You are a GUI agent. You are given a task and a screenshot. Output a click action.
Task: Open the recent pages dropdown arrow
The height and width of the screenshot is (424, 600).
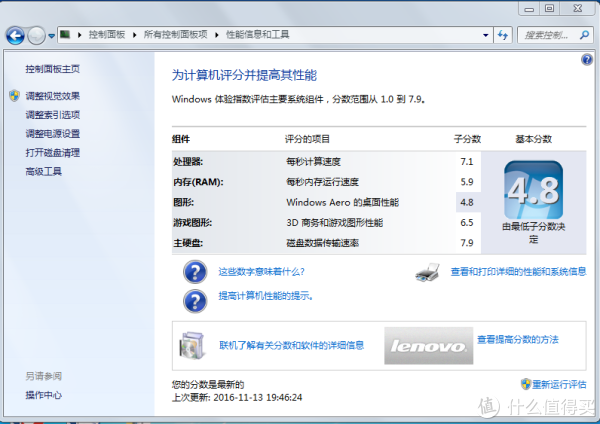(x=52, y=36)
